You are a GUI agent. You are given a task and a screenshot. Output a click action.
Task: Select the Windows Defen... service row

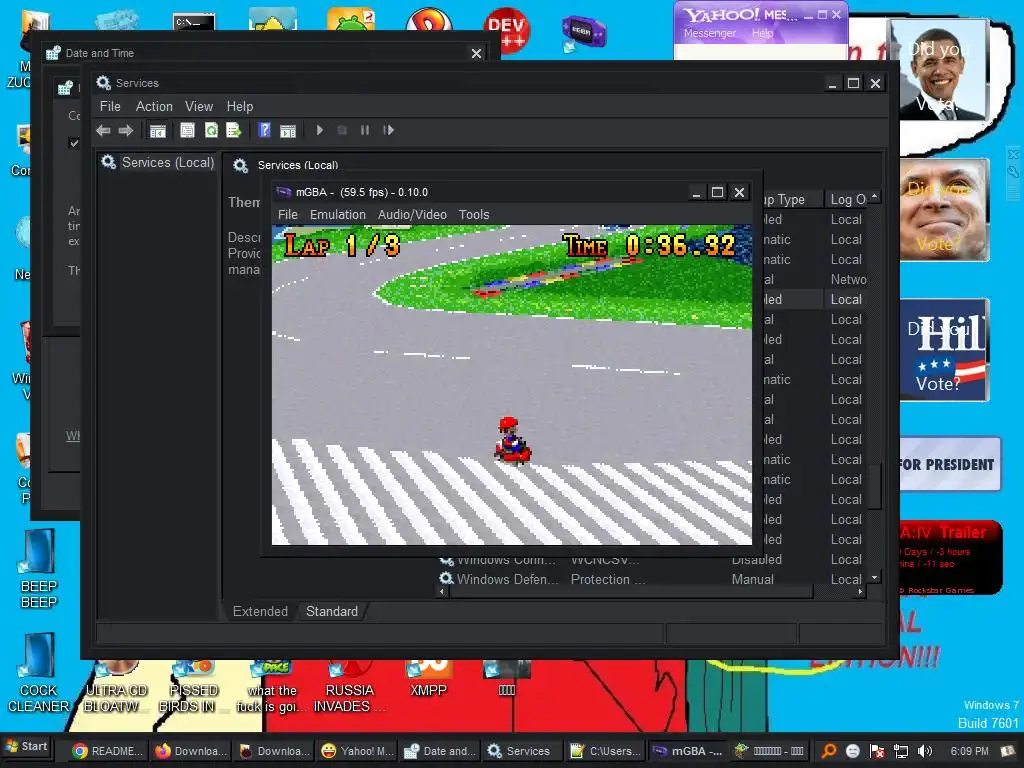pos(653,579)
